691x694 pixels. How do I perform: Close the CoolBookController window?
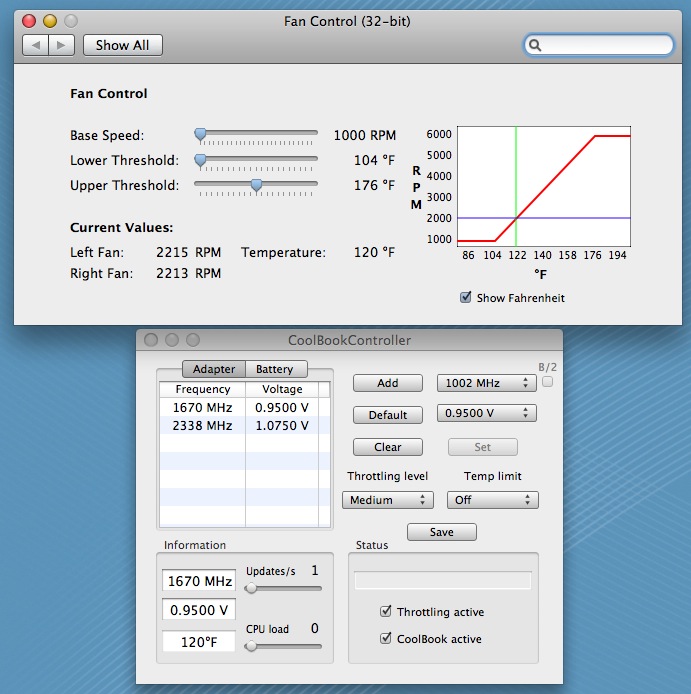click(151, 340)
